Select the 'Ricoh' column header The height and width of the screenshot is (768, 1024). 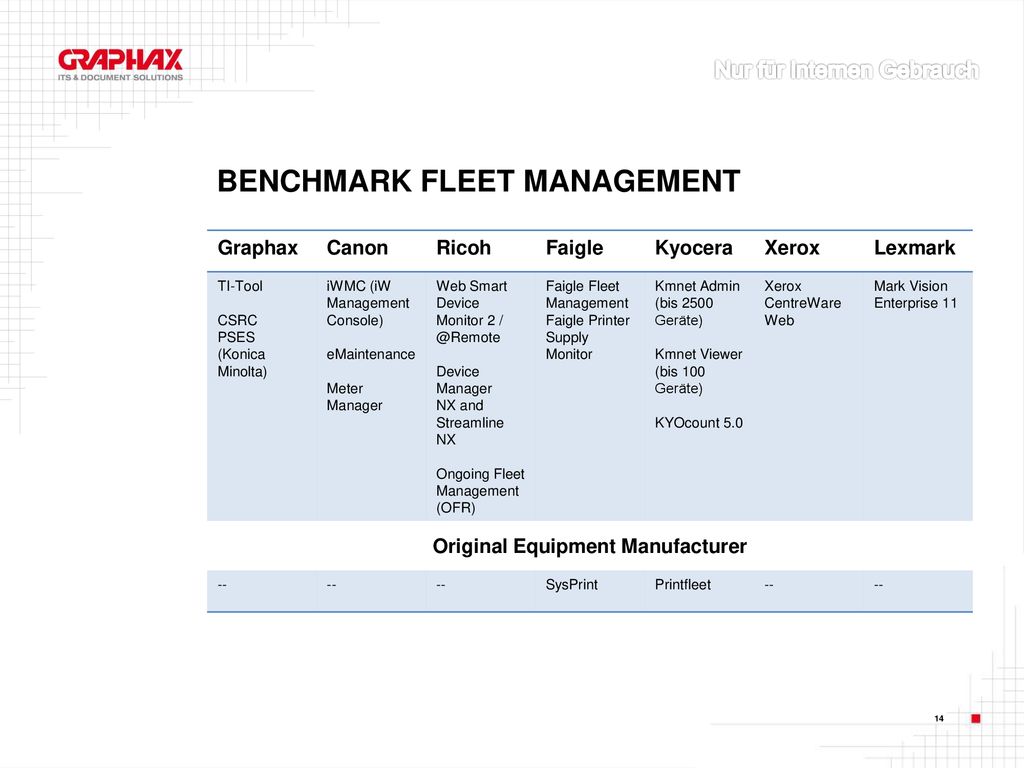click(463, 248)
